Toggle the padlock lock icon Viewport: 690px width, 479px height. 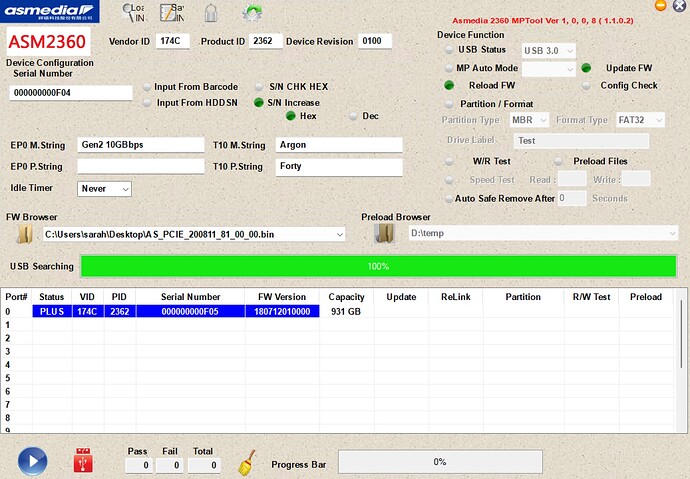(211, 12)
